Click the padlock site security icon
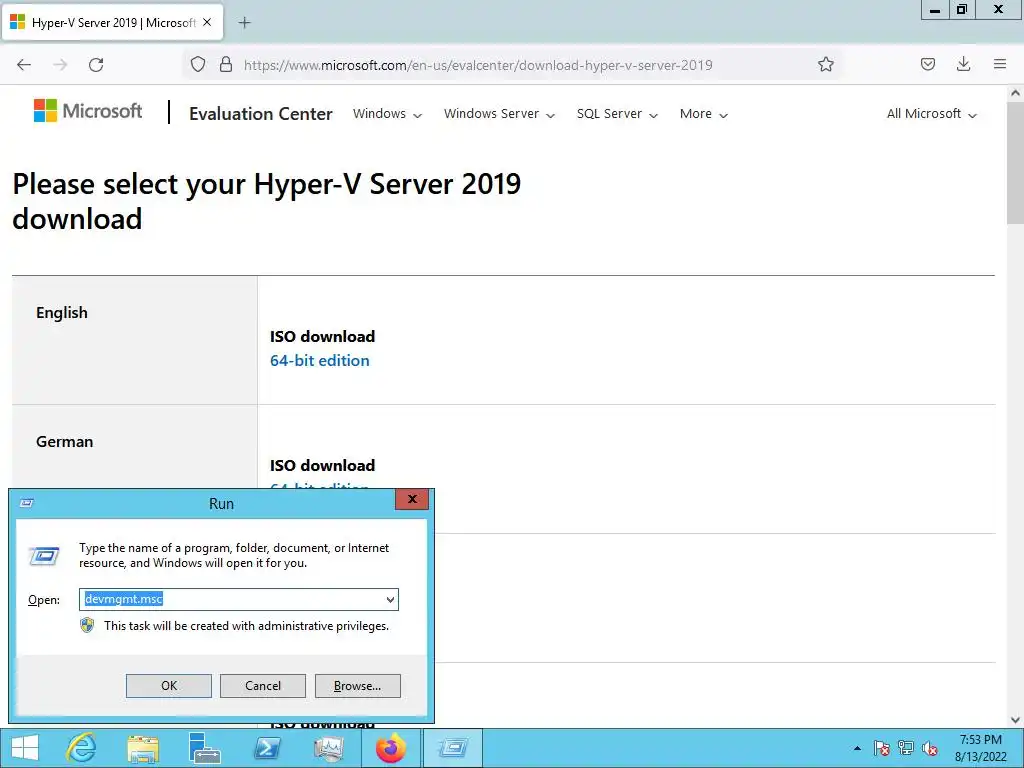1024x768 pixels. tap(226, 65)
